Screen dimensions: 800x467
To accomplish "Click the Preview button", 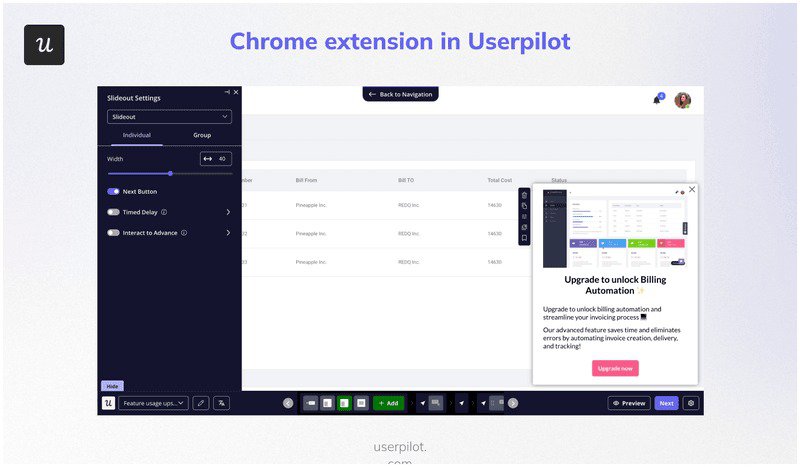I will pyautogui.click(x=629, y=403).
